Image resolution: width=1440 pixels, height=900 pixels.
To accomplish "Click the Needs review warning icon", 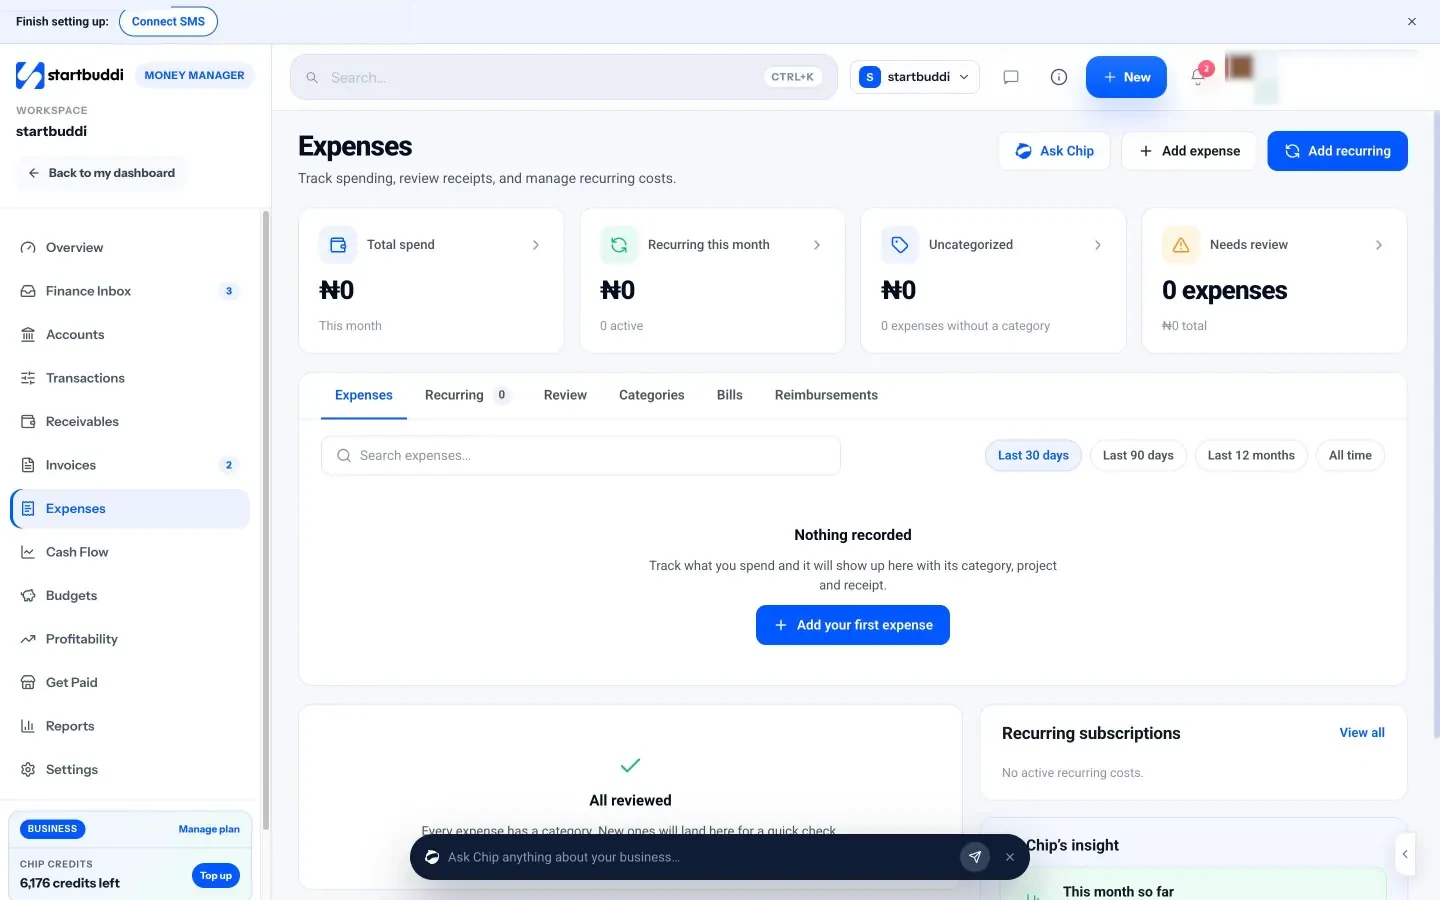I will 1181,245.
